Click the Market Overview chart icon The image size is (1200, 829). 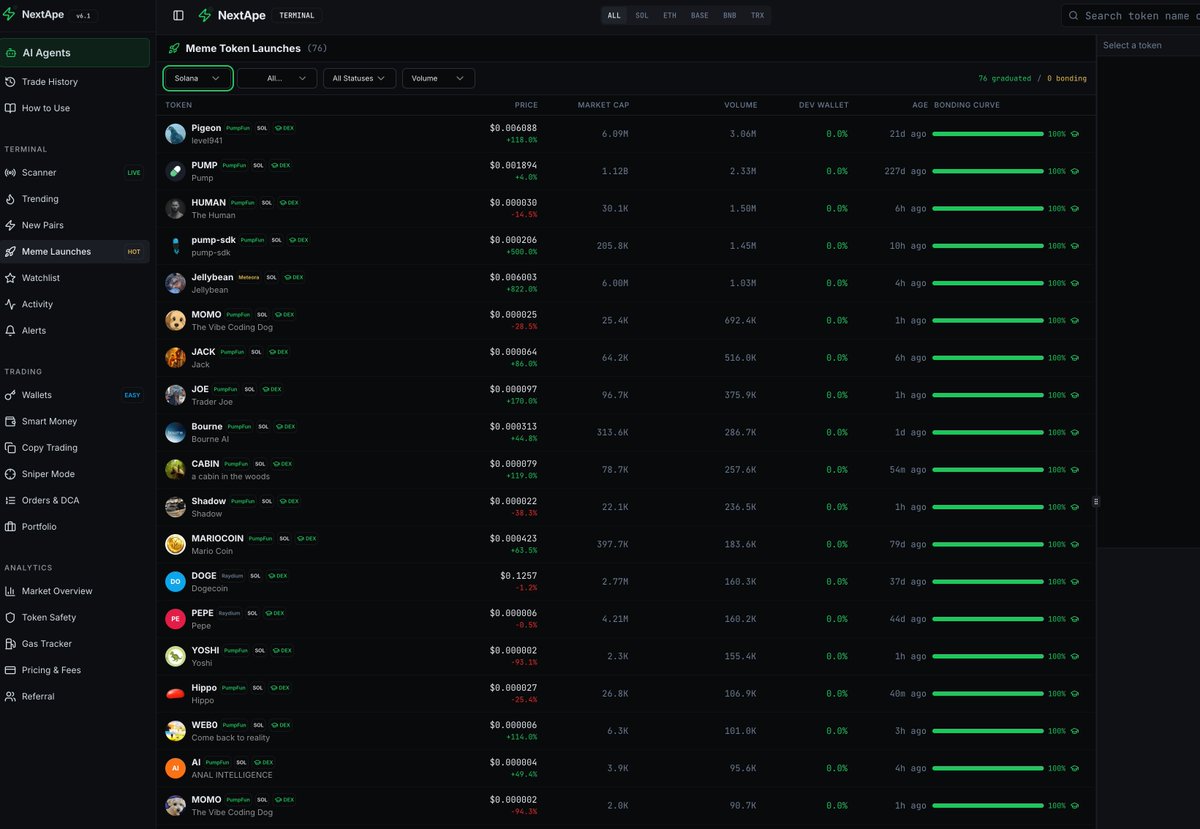coord(11,591)
